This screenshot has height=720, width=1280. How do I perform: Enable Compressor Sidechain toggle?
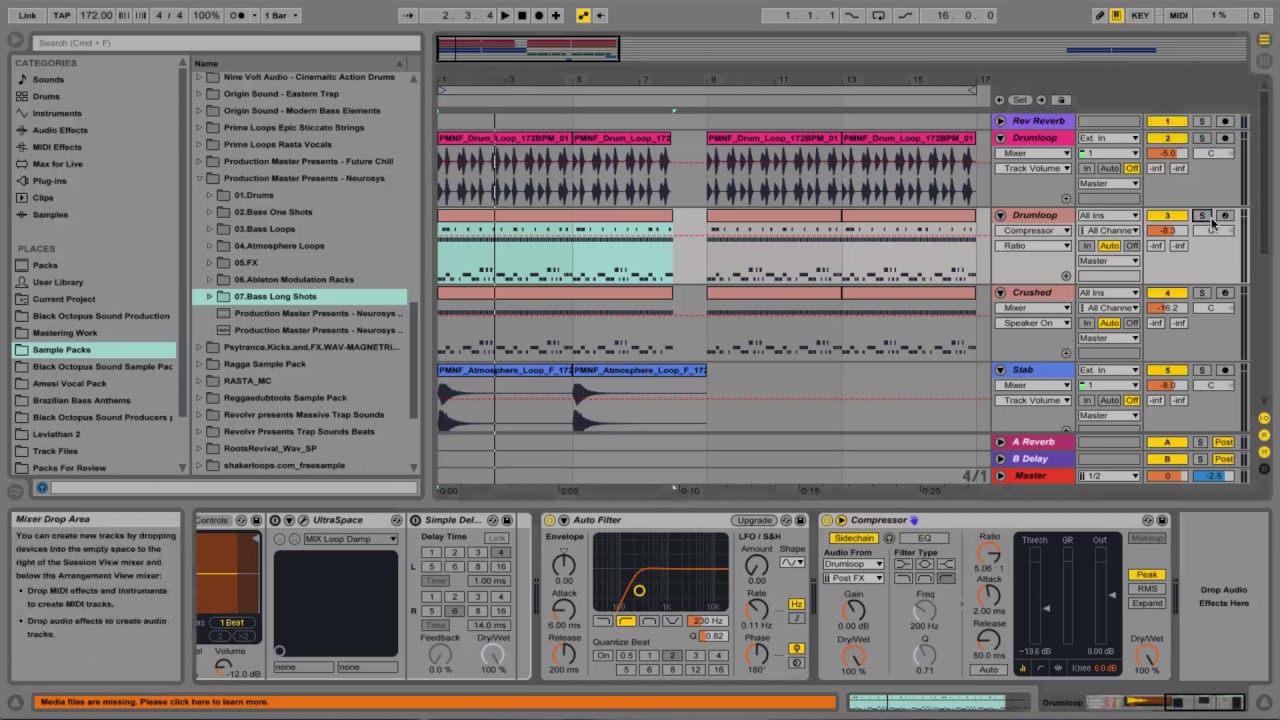(x=855, y=538)
